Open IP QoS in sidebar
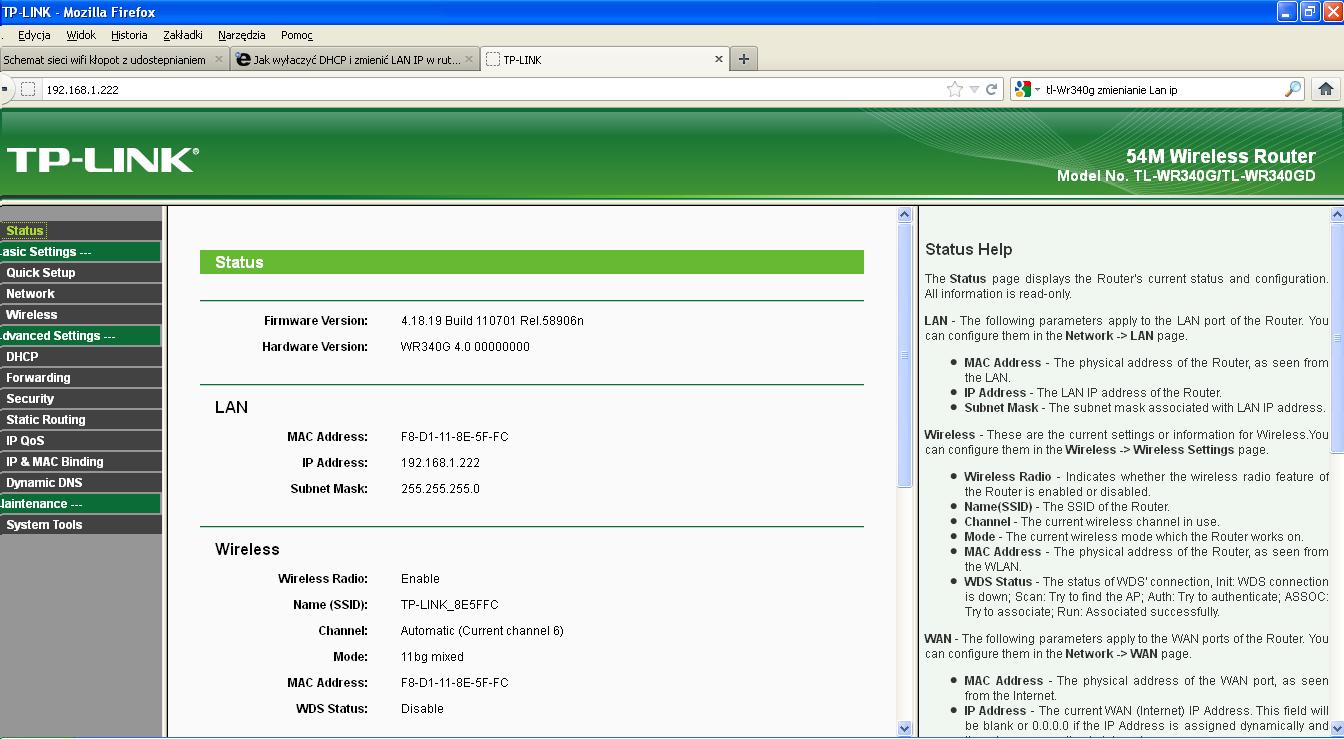Viewport: 1344px width, 739px height. tap(25, 440)
